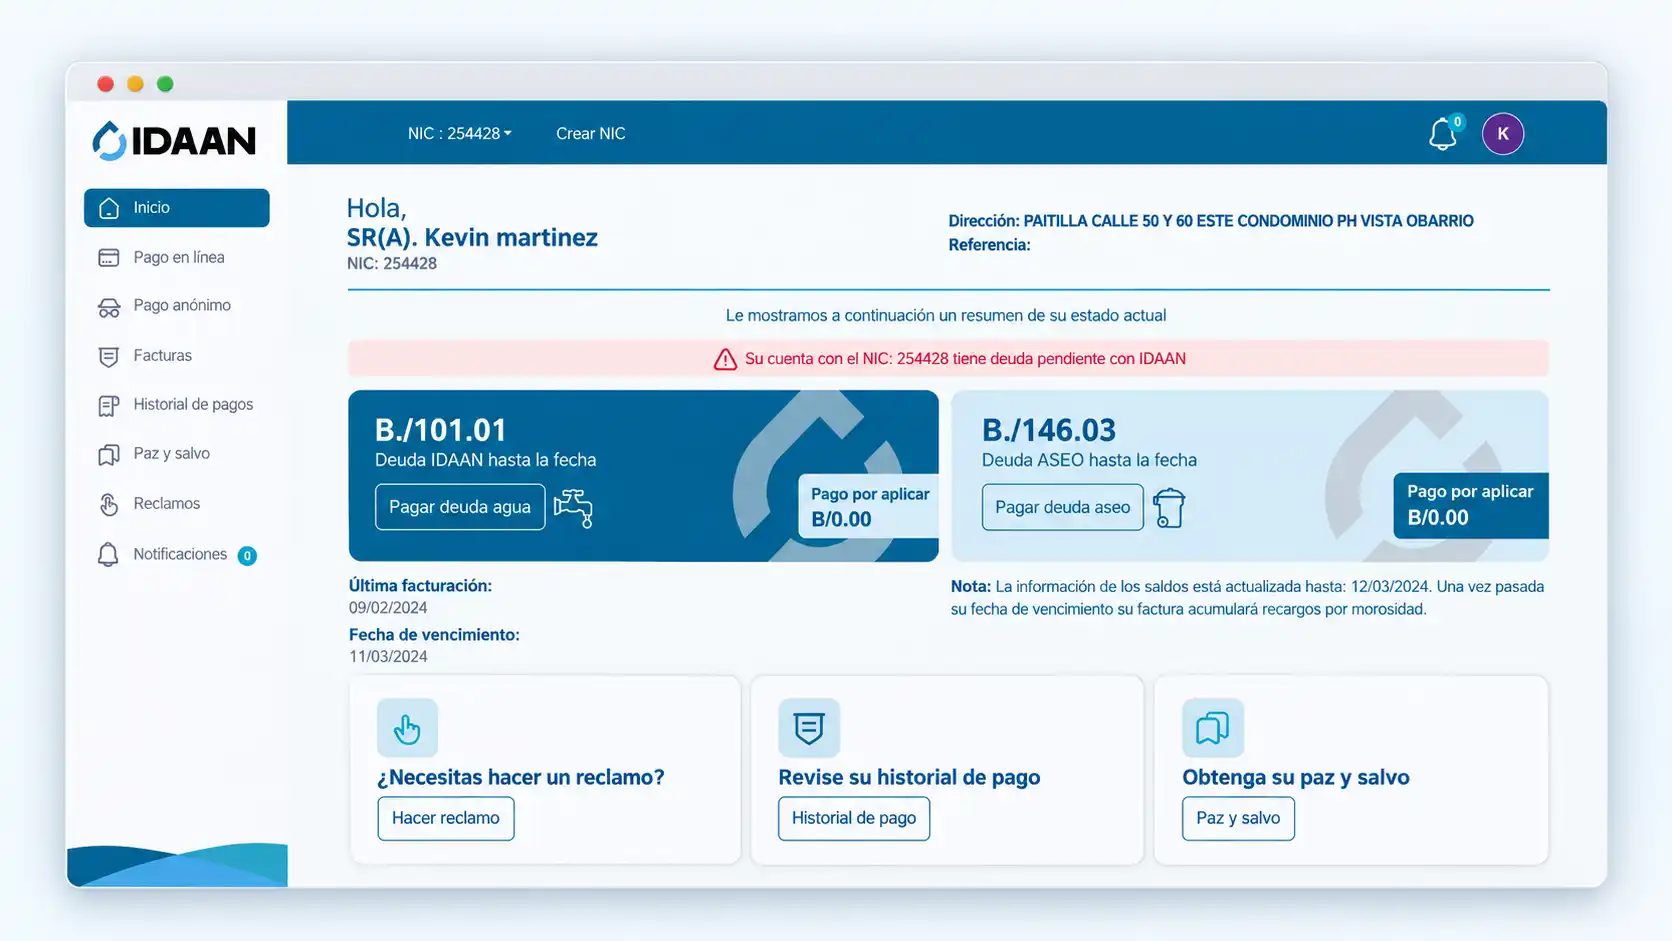Image resolution: width=1672 pixels, height=941 pixels.
Task: Click the heading Revise su historial de pago
Action: pyautogui.click(x=909, y=777)
